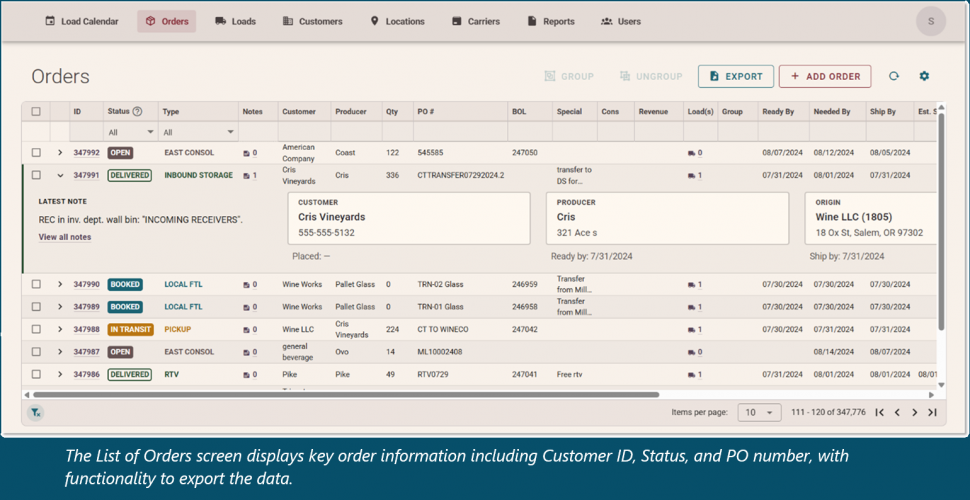The image size is (970, 500).
Task: Click the vertical table scrollbar
Action: [x=941, y=221]
